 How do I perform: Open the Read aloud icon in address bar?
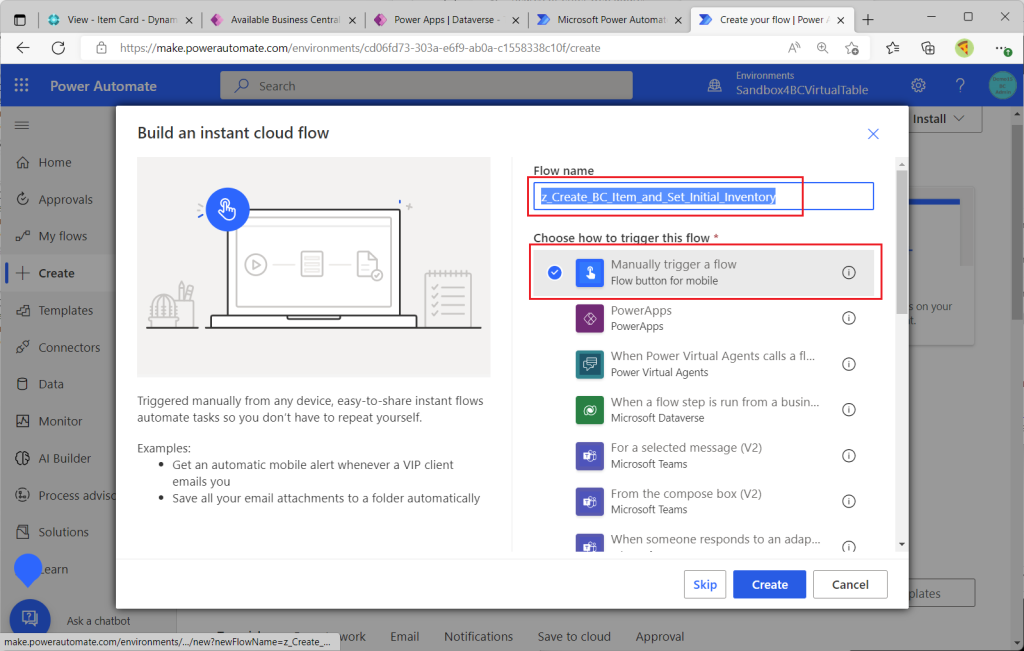[793, 48]
